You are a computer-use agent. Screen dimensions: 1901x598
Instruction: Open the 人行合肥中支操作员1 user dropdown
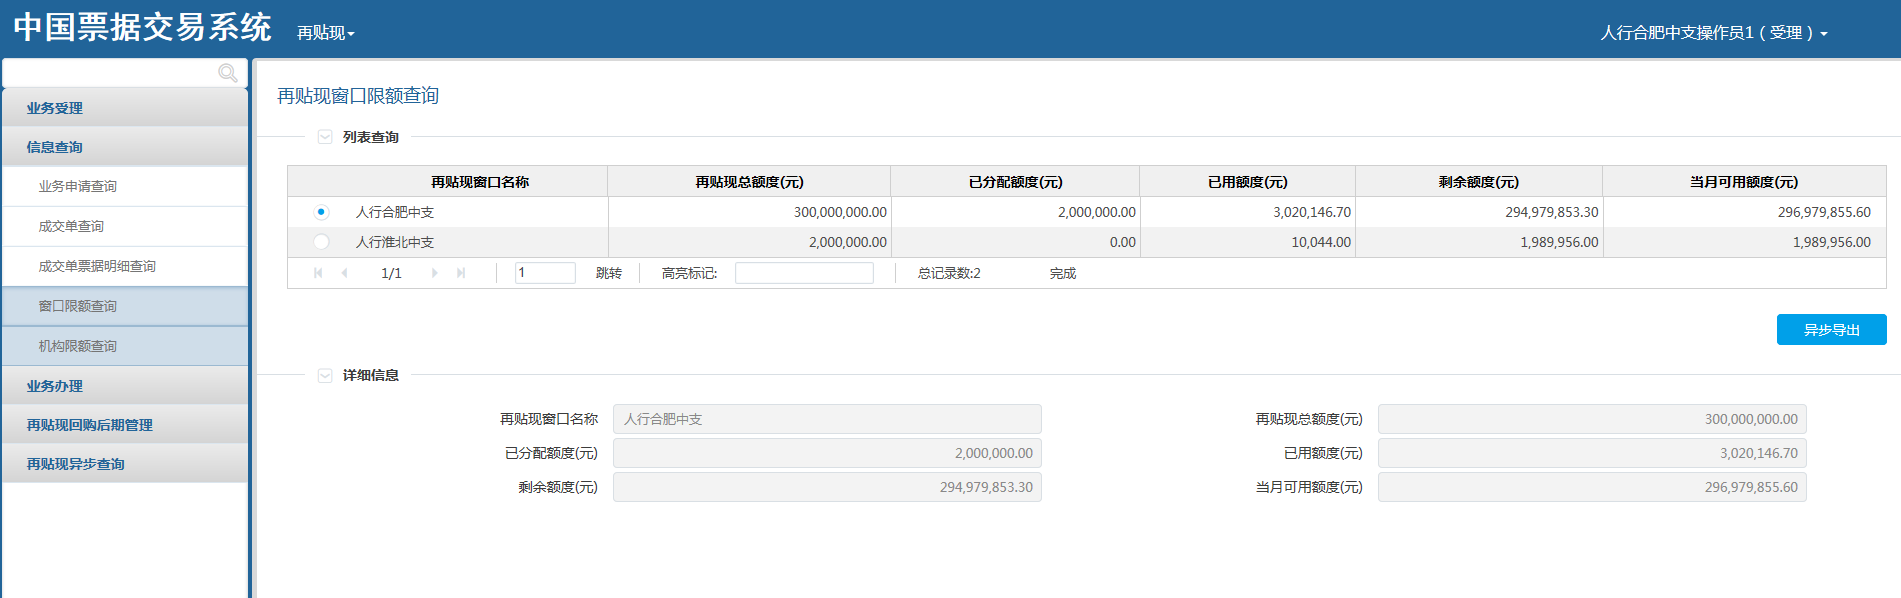coord(1713,33)
